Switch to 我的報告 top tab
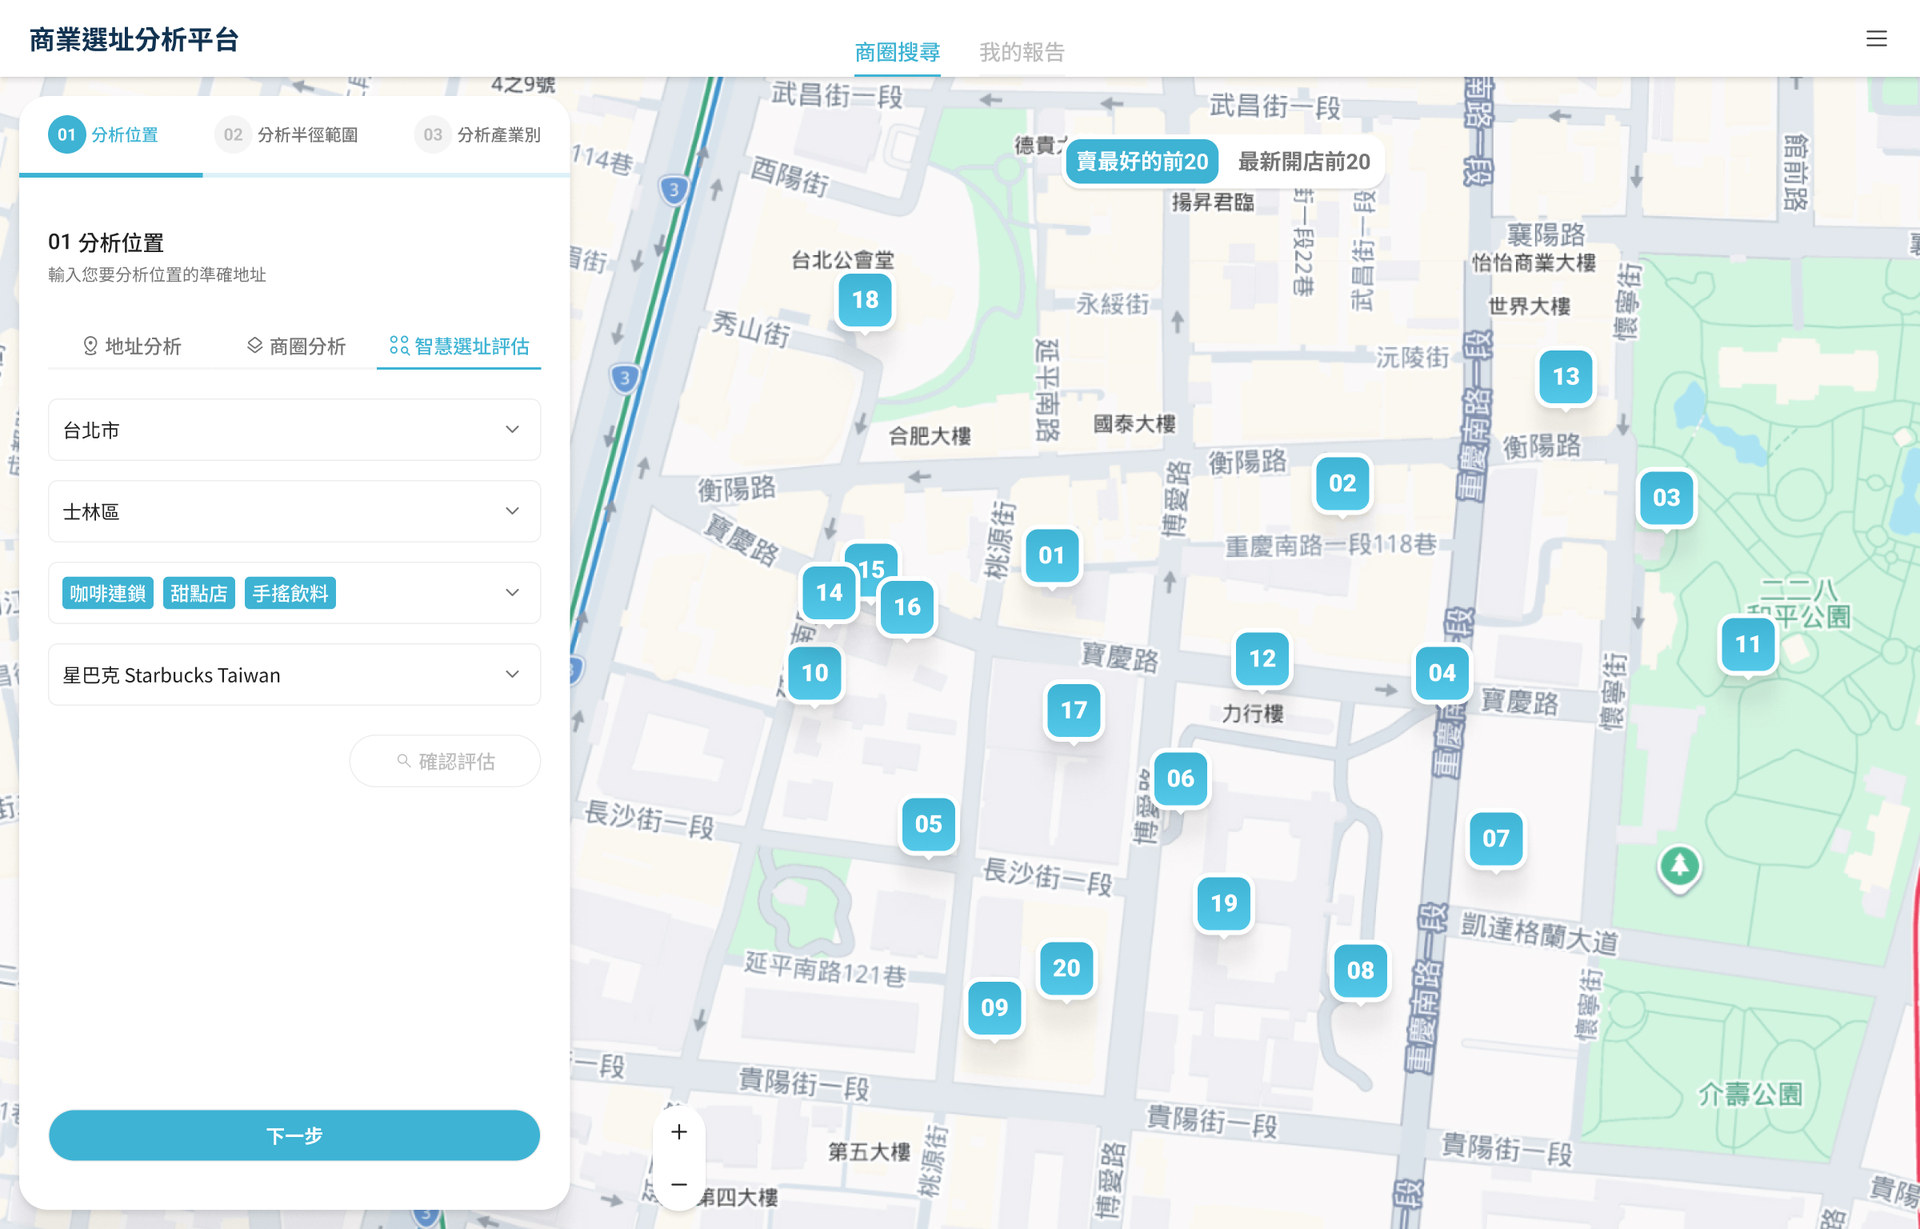Viewport: 1920px width, 1229px height. [x=1021, y=52]
